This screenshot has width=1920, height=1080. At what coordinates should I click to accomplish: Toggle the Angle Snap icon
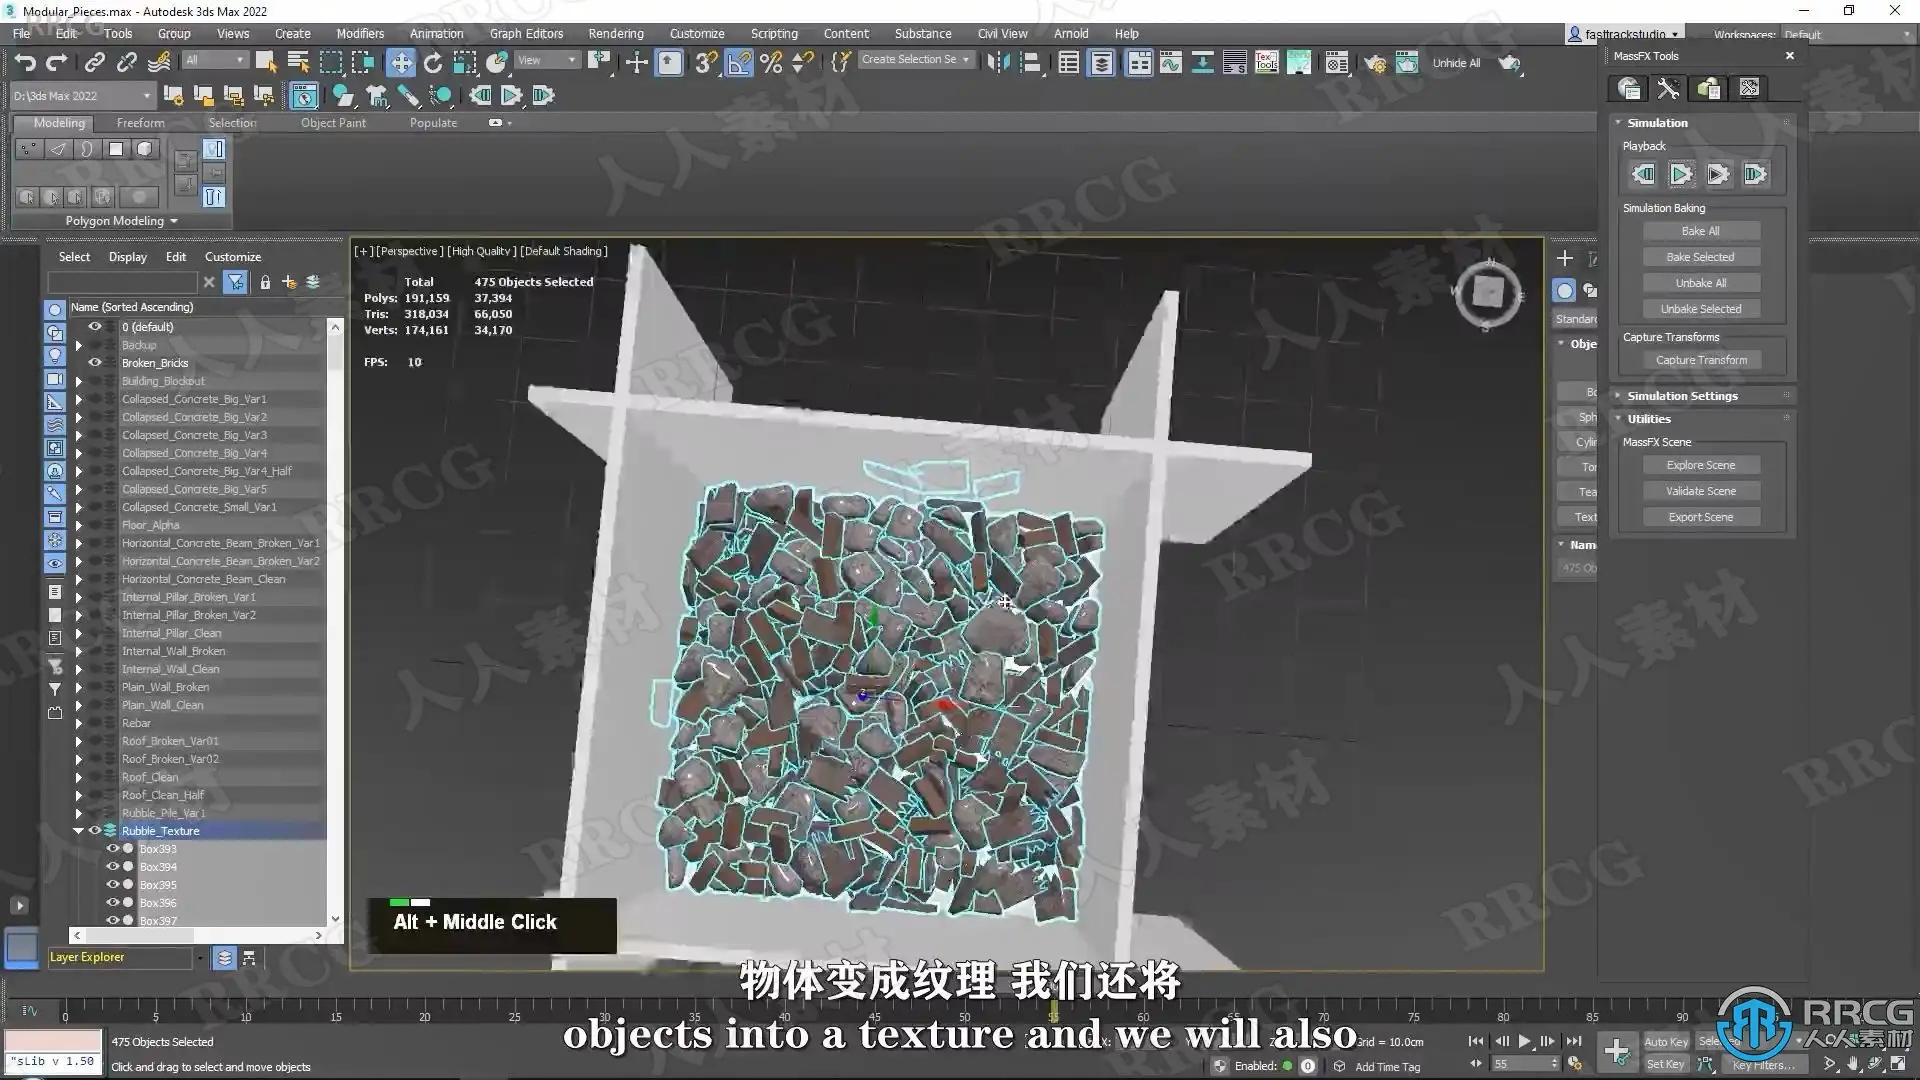point(739,63)
